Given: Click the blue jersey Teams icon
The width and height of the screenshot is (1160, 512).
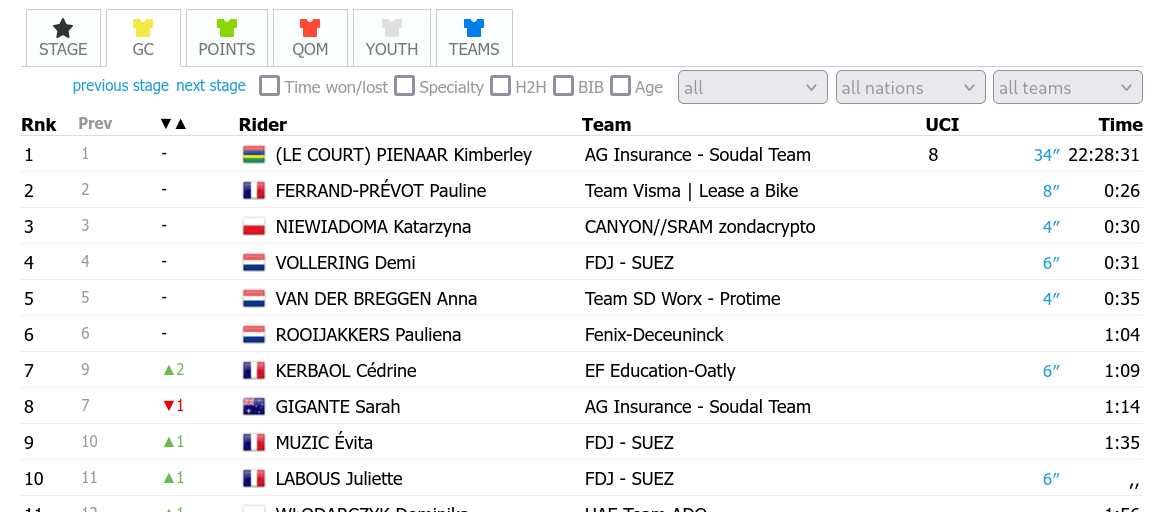Looking at the screenshot, I should point(473,28).
